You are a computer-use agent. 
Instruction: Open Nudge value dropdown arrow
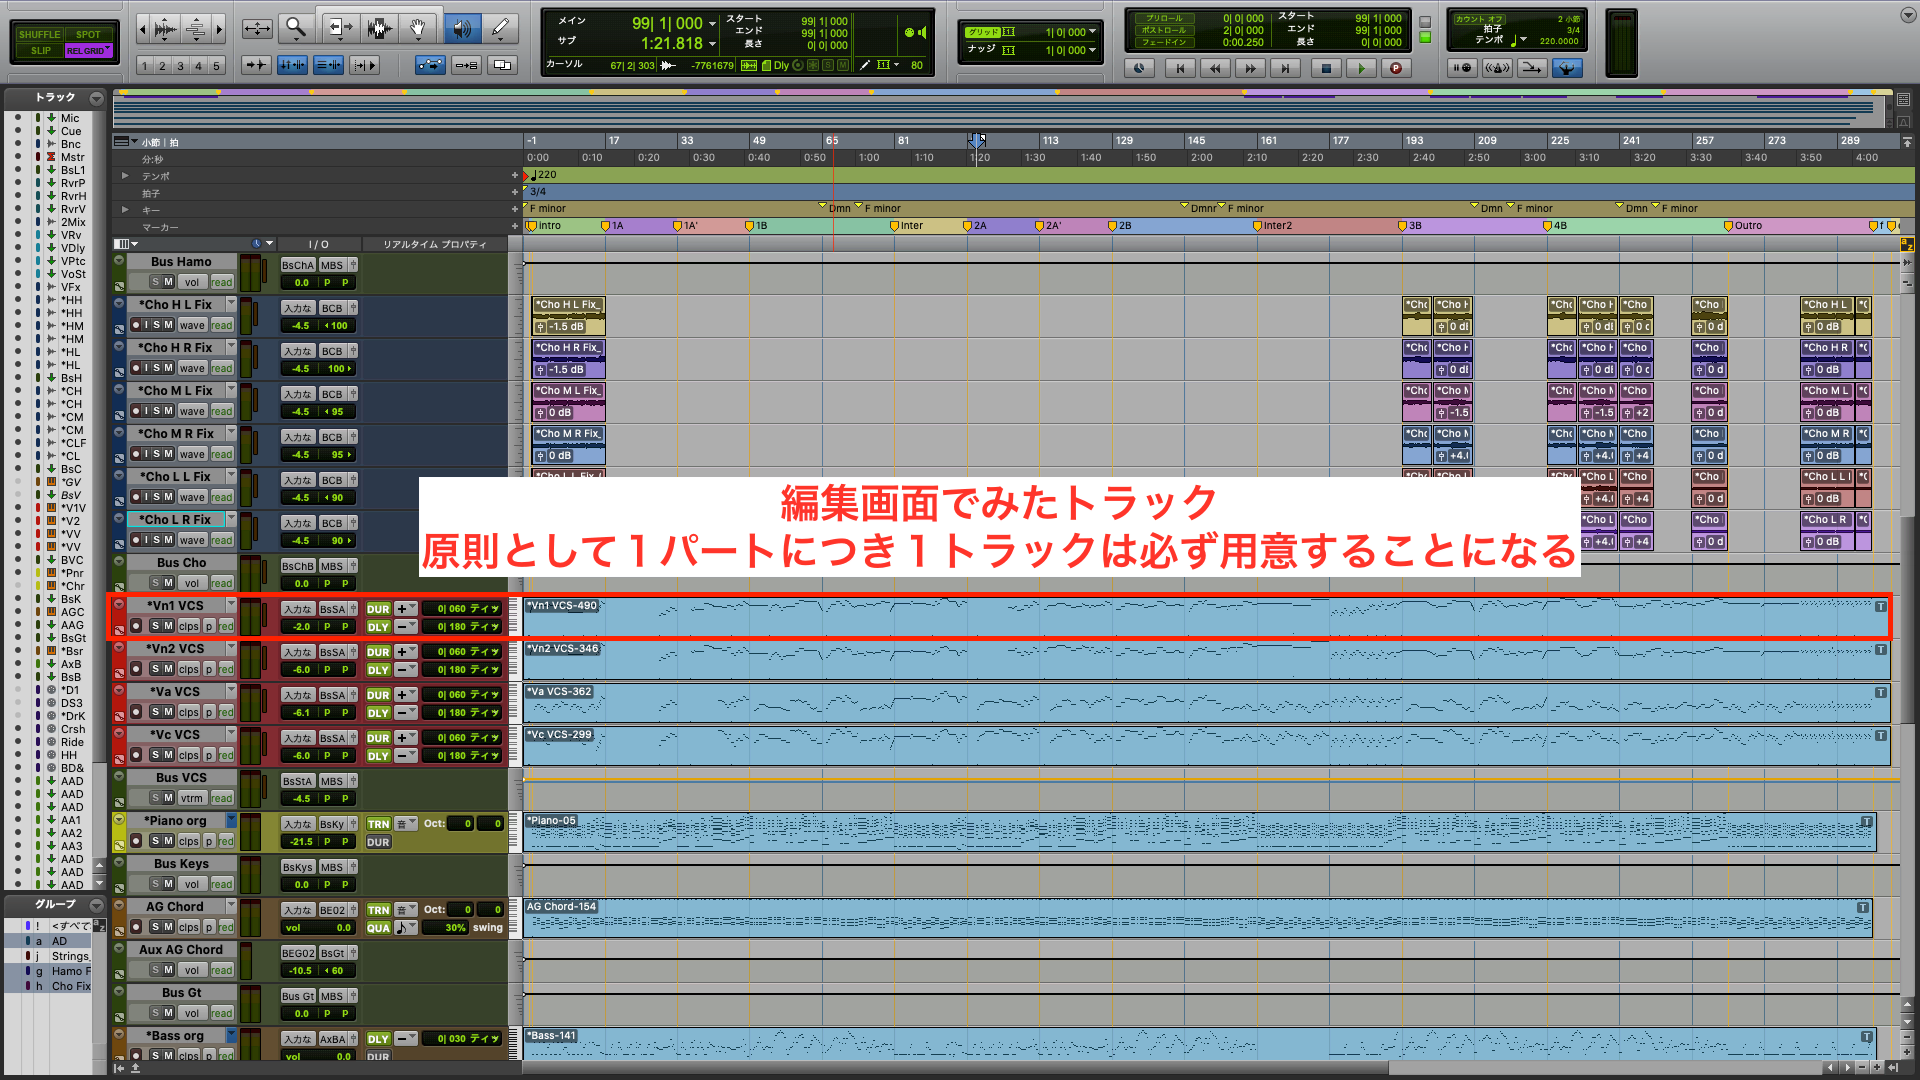pyautogui.click(x=1092, y=50)
